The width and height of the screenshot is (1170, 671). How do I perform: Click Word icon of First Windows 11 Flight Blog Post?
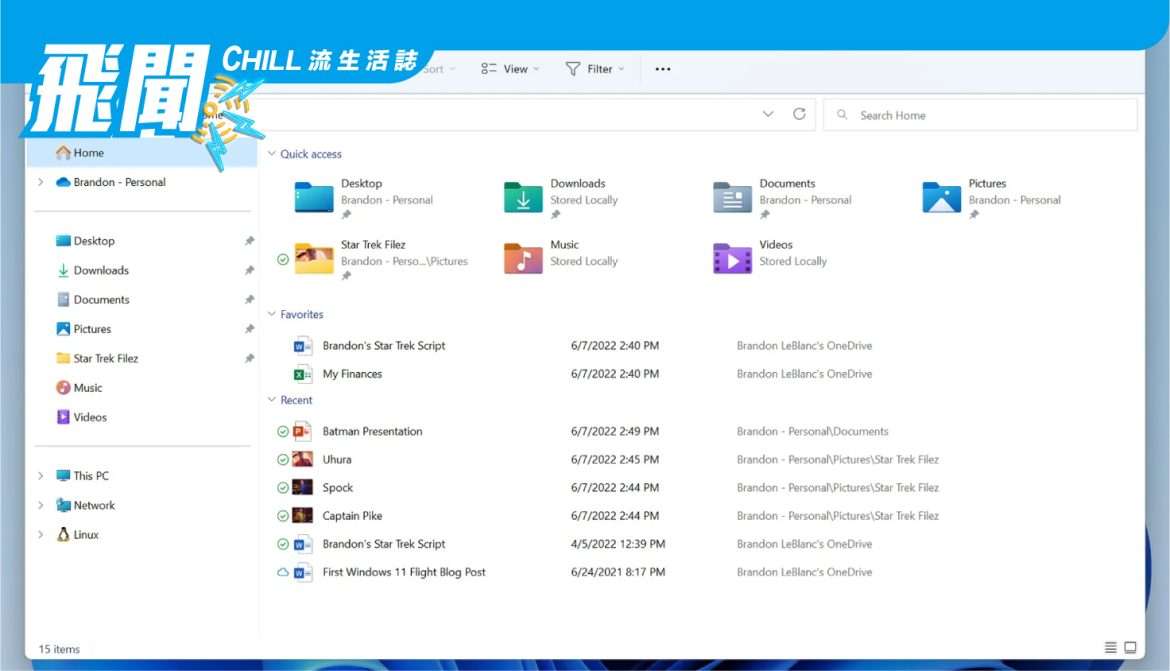(x=302, y=572)
